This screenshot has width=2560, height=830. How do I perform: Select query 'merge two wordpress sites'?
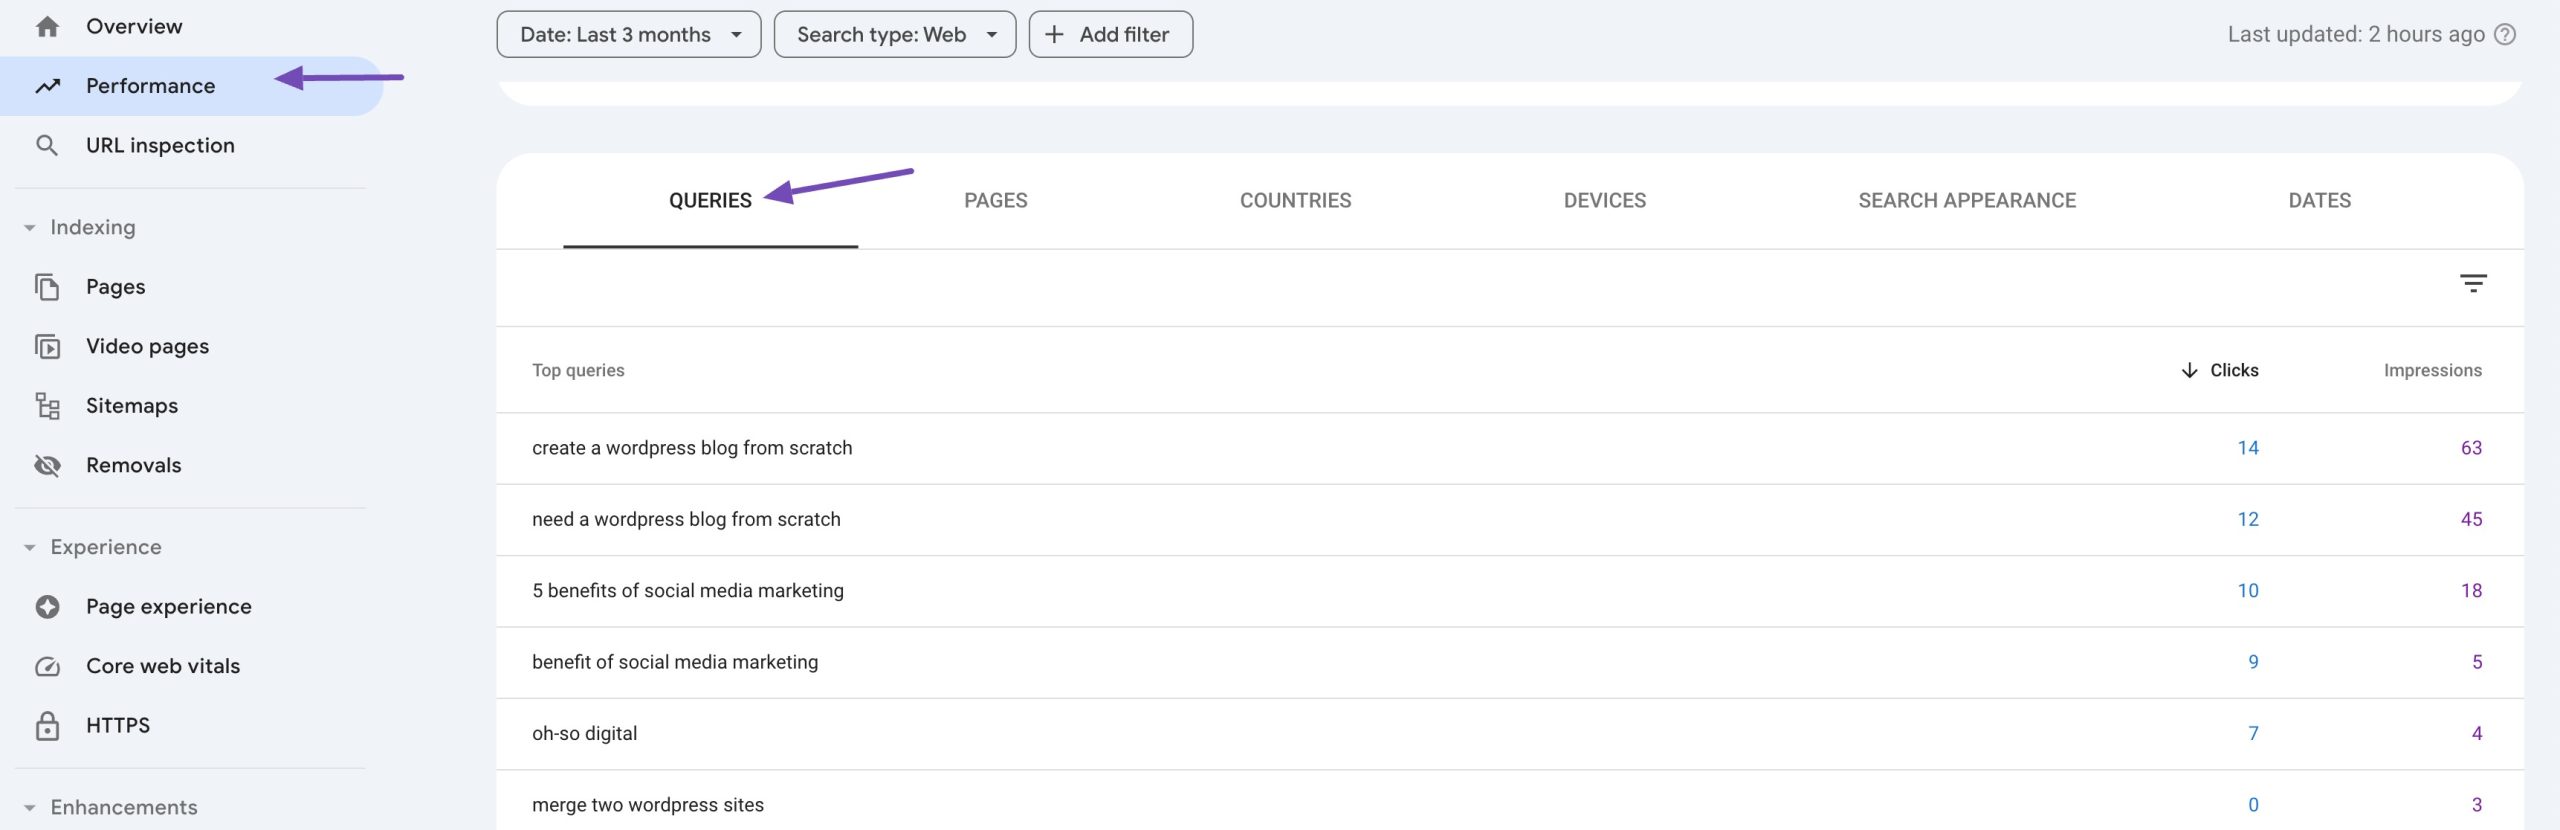coord(648,806)
